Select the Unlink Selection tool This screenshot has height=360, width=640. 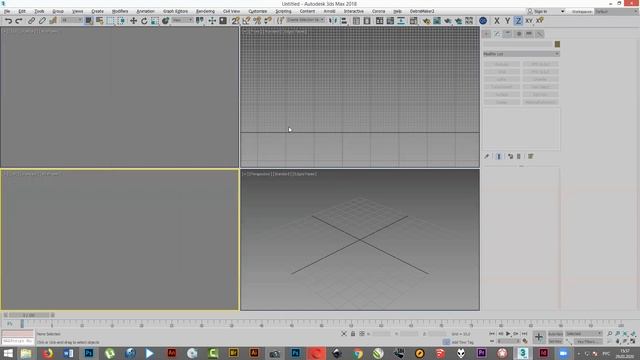[x=42, y=20]
